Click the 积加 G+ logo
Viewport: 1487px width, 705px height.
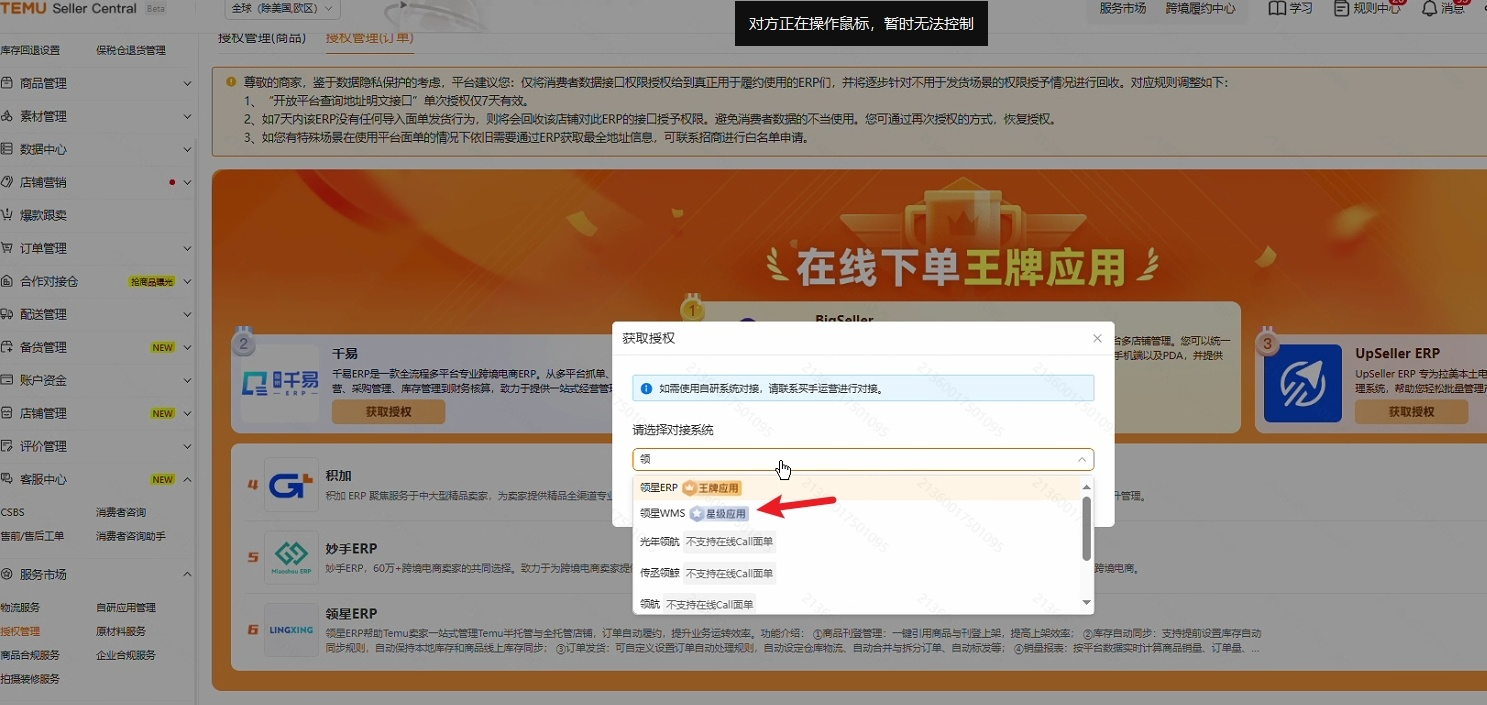click(x=291, y=485)
